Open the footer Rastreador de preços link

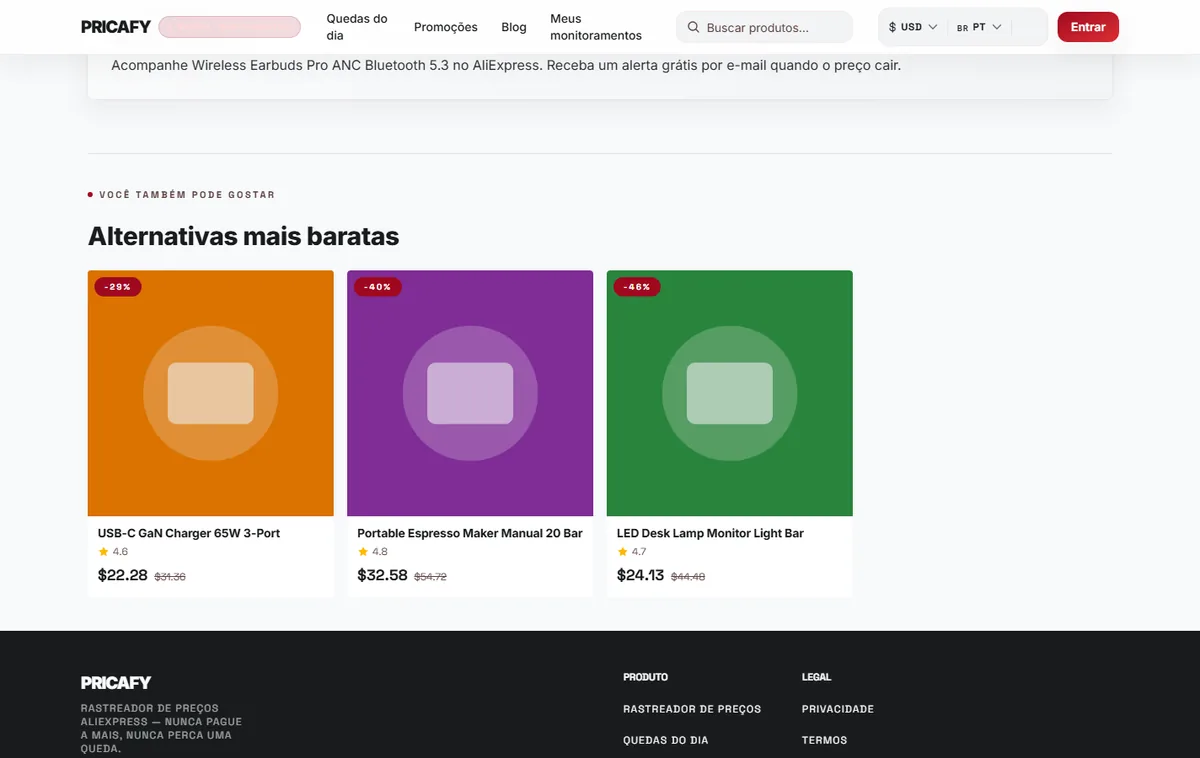pyautogui.click(x=692, y=709)
